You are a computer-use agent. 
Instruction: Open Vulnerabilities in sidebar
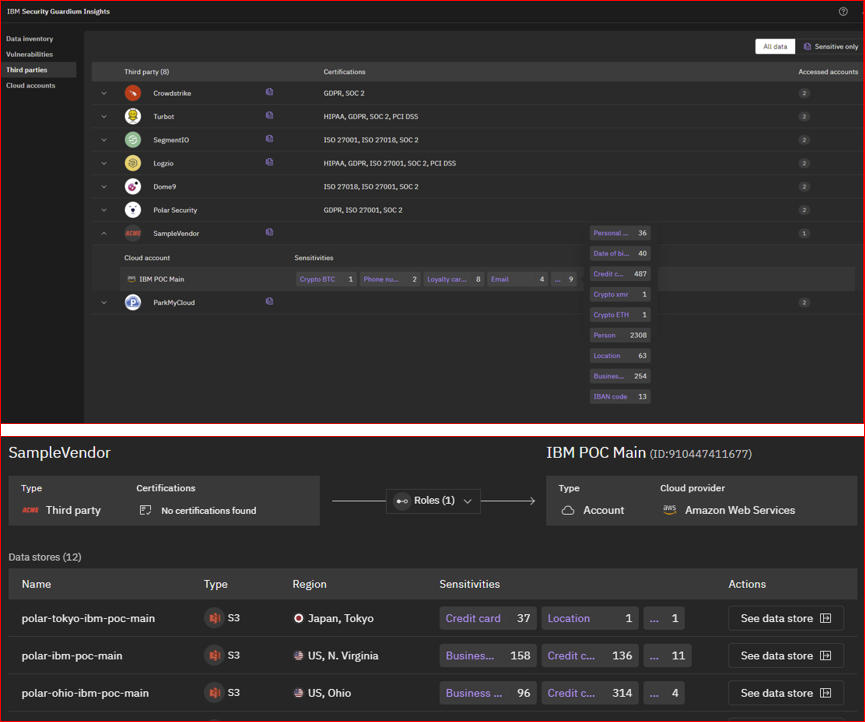30,54
